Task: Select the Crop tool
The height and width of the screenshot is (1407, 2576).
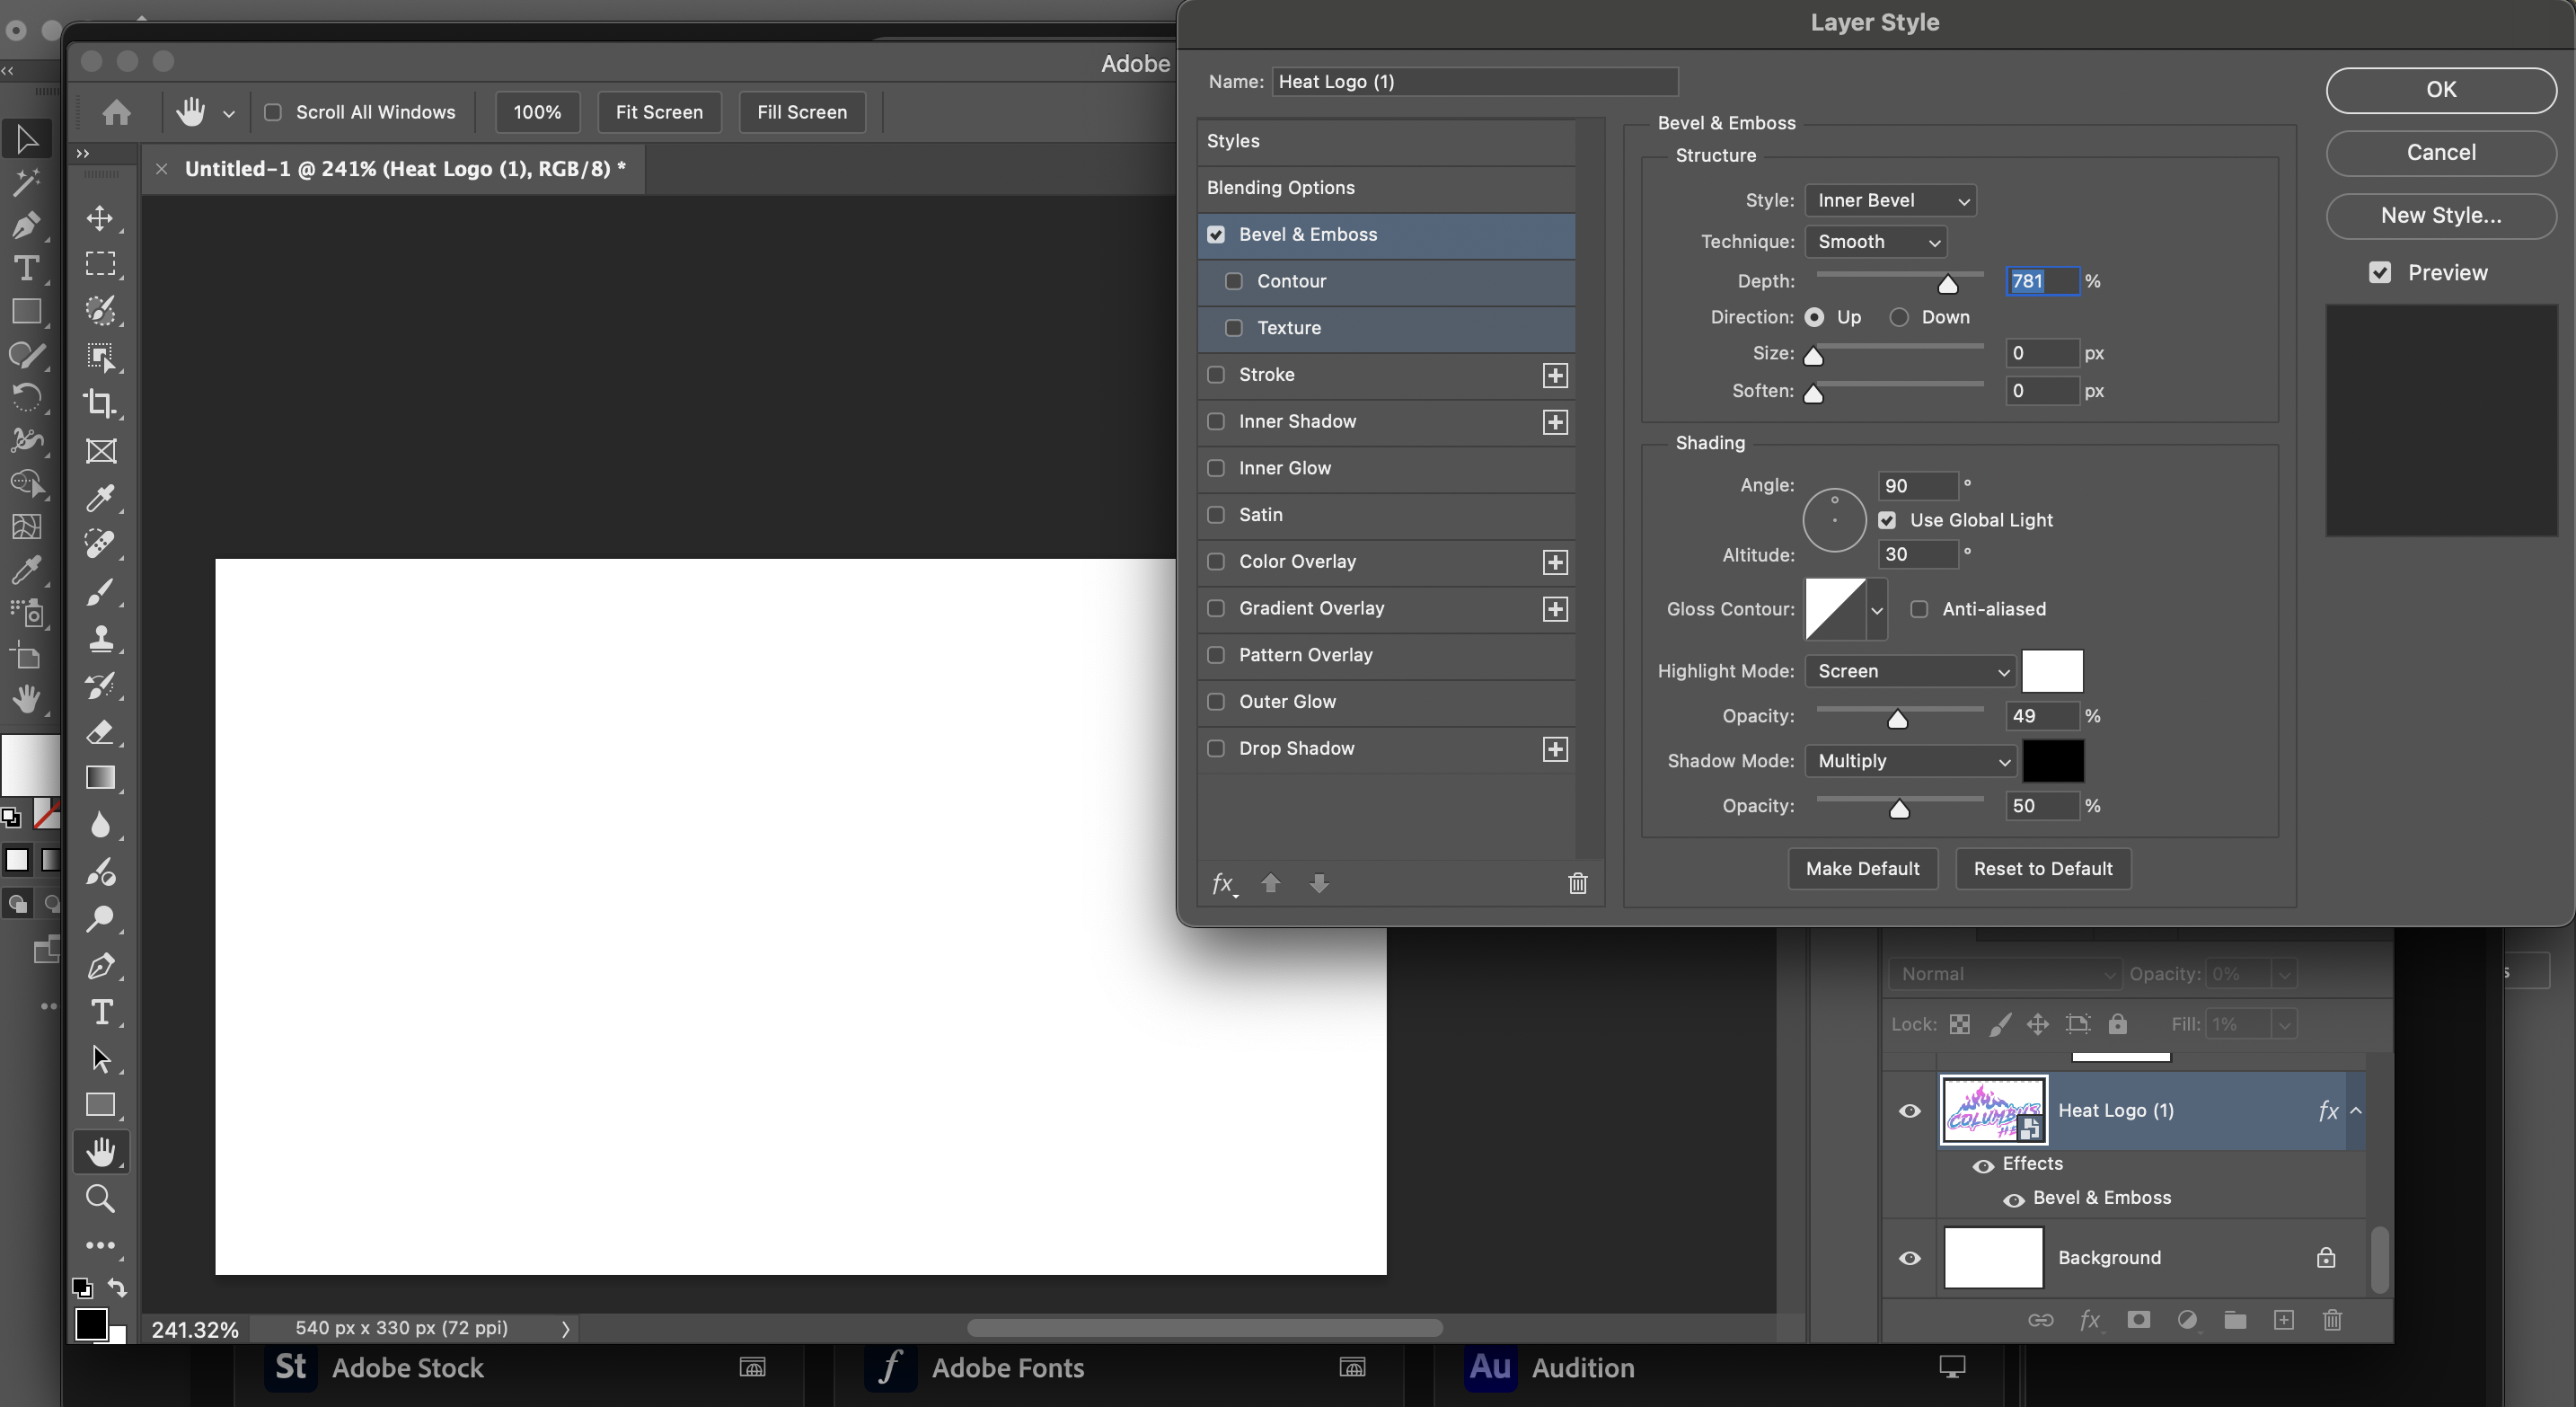Action: 100,403
